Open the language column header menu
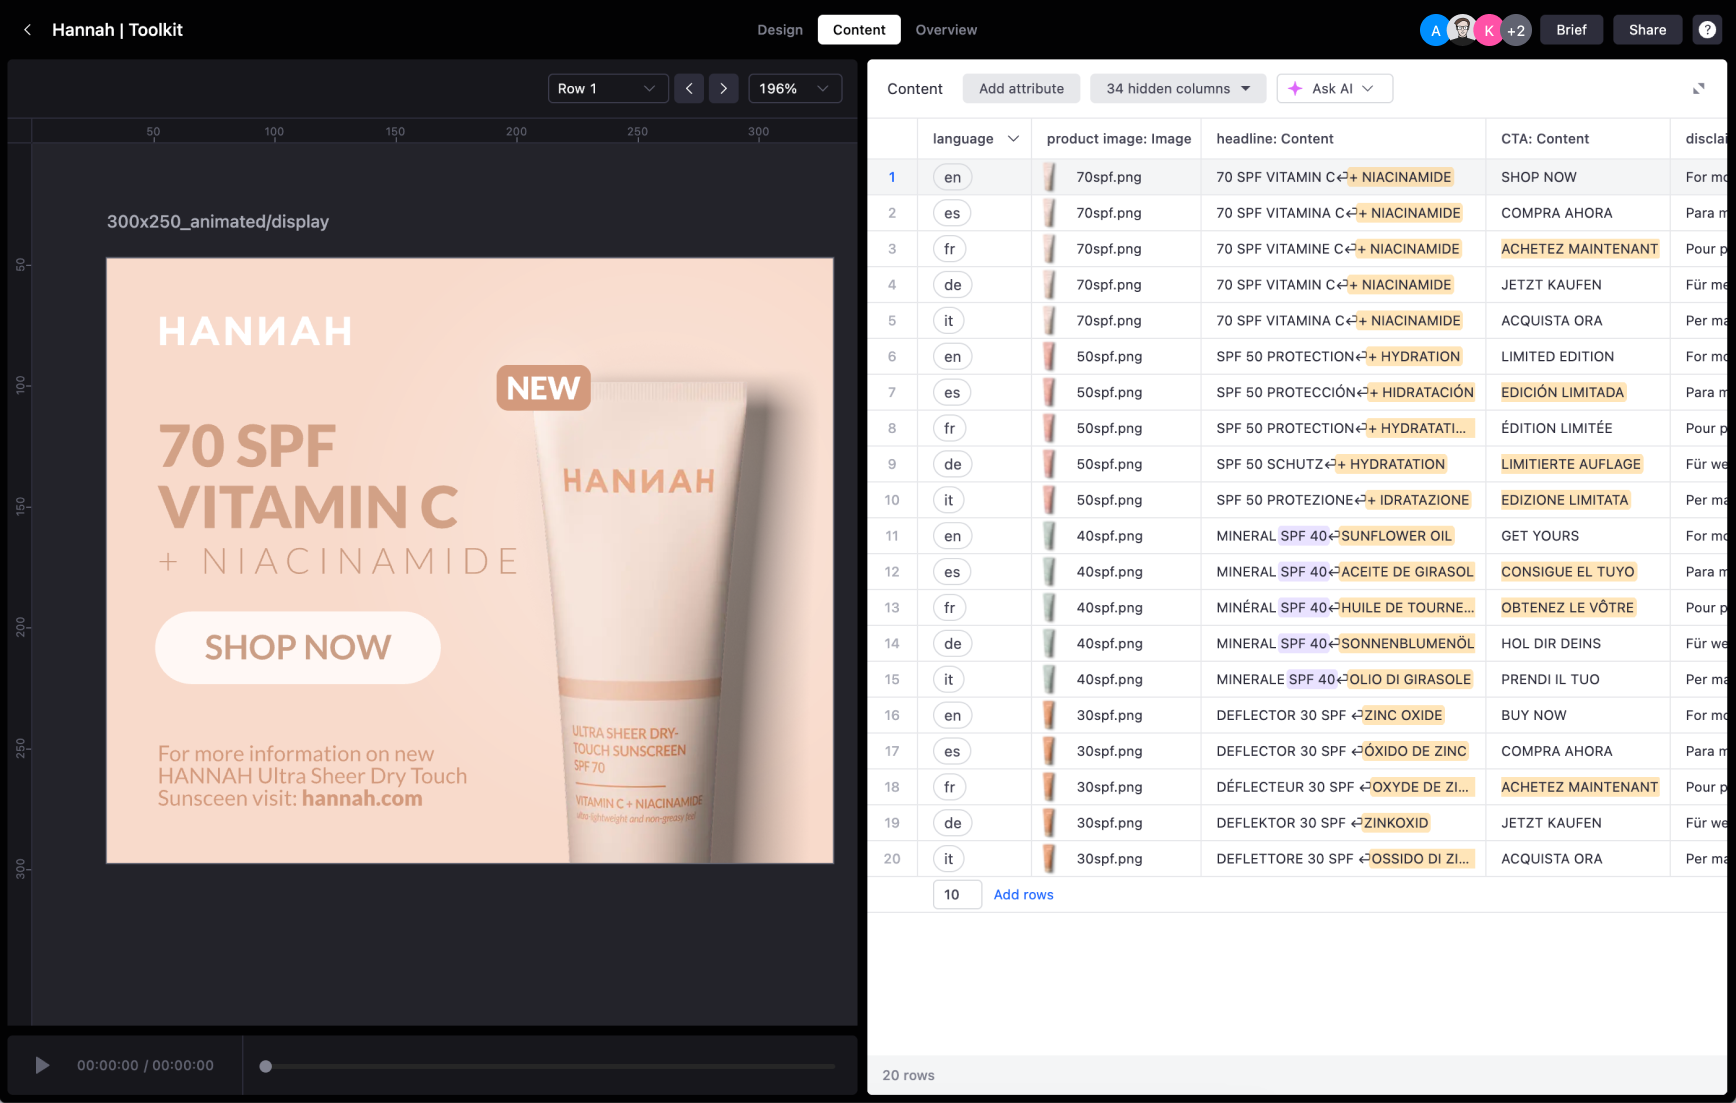 (x=1013, y=139)
